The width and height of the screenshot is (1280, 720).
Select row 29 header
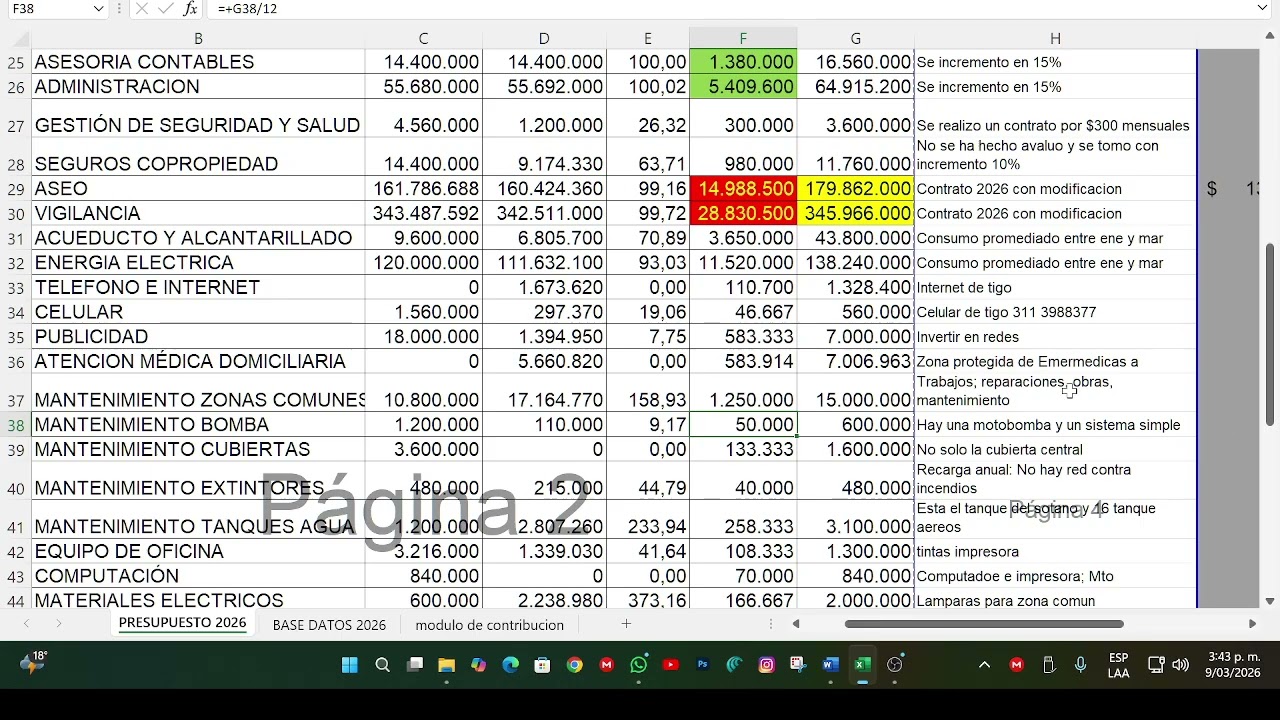15,189
